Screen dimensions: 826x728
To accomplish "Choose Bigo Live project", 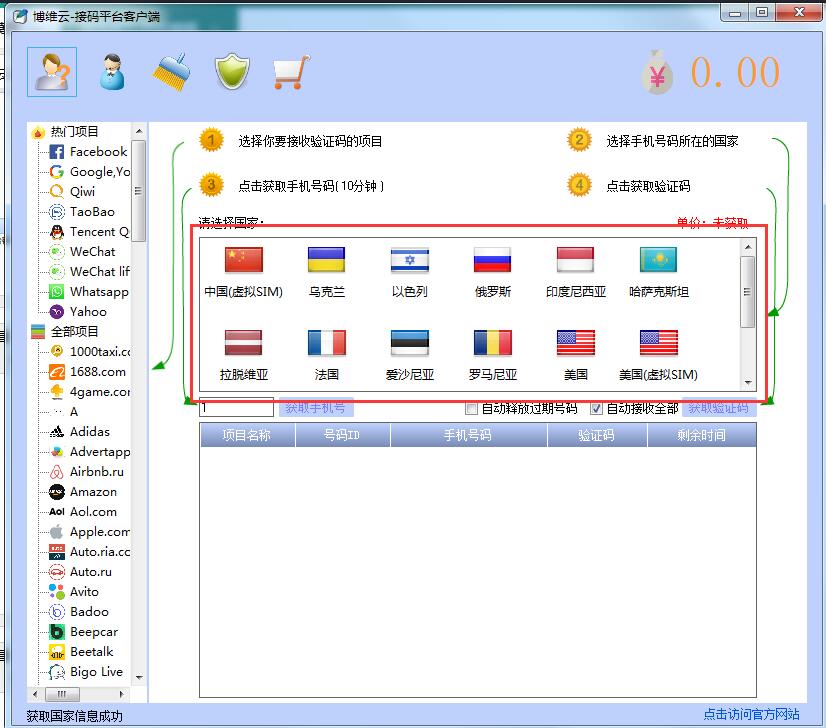I will click(86, 672).
